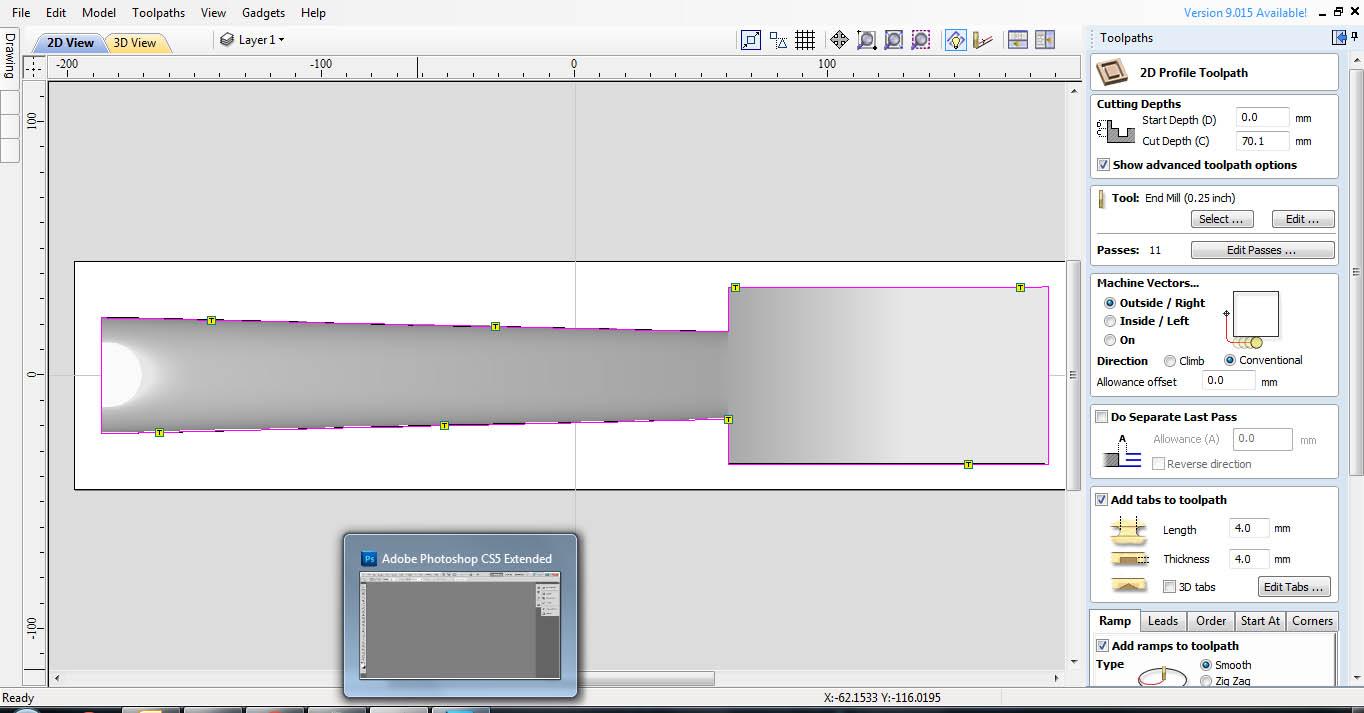This screenshot has height=713, width=1364.
Task: Click the cutting depths diagram icon
Action: click(x=1116, y=131)
